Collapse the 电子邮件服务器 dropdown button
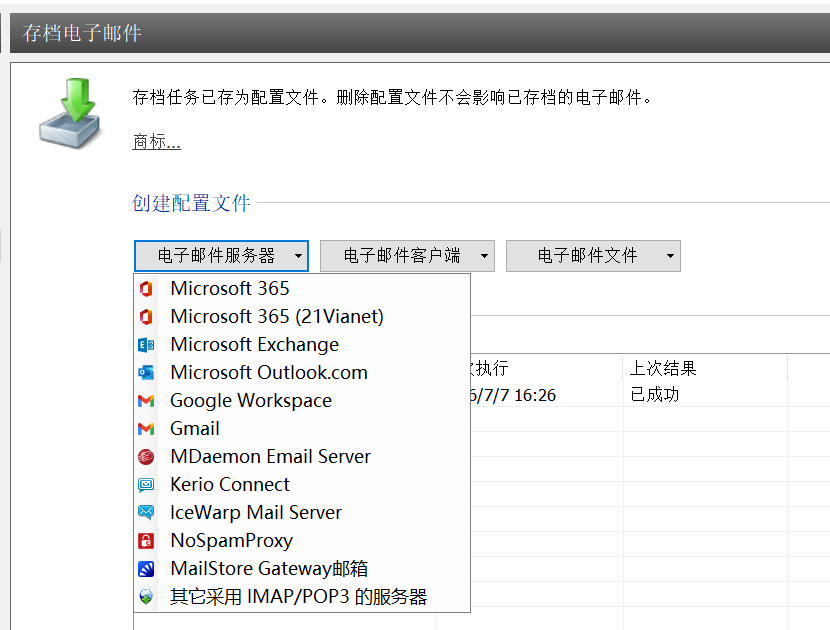The image size is (830, 630). (221, 256)
